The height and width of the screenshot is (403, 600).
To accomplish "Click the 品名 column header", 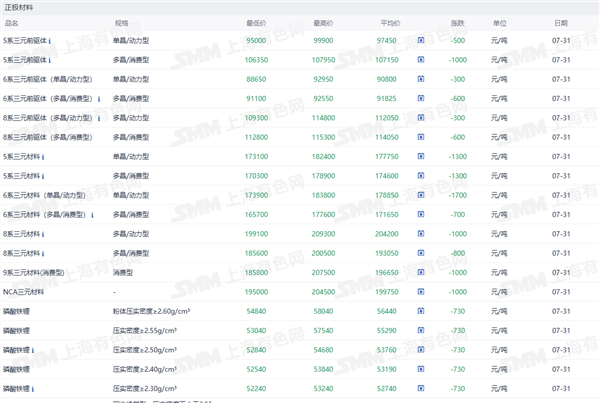I will 11,23.
